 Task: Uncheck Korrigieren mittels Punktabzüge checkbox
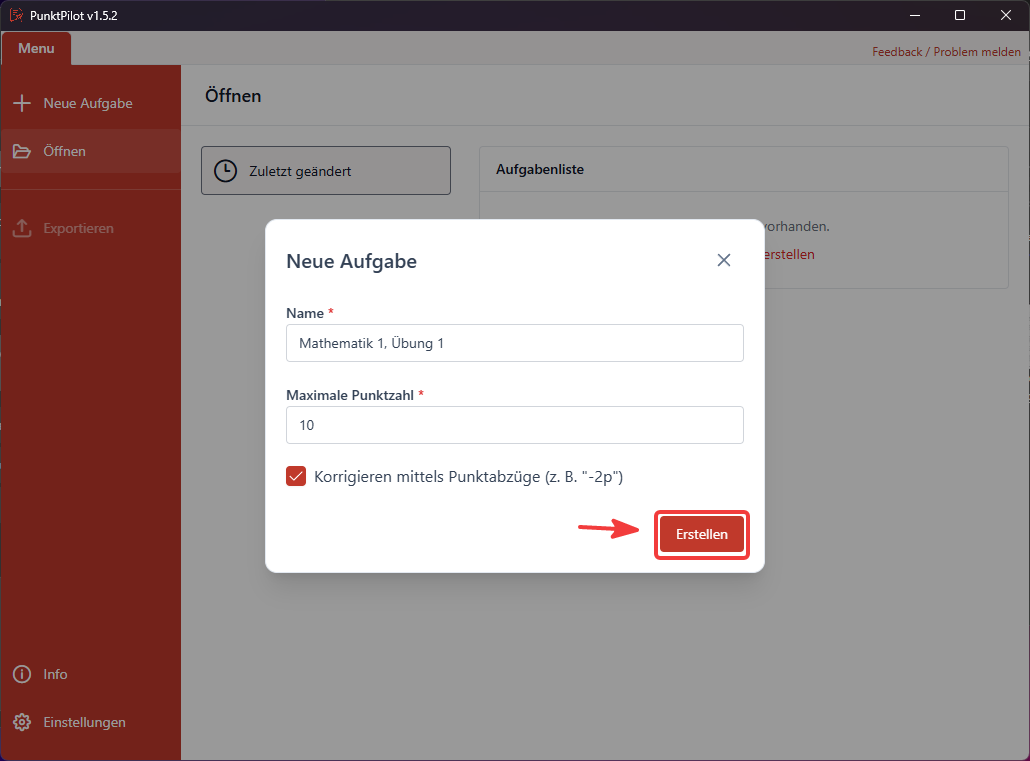pyautogui.click(x=296, y=476)
